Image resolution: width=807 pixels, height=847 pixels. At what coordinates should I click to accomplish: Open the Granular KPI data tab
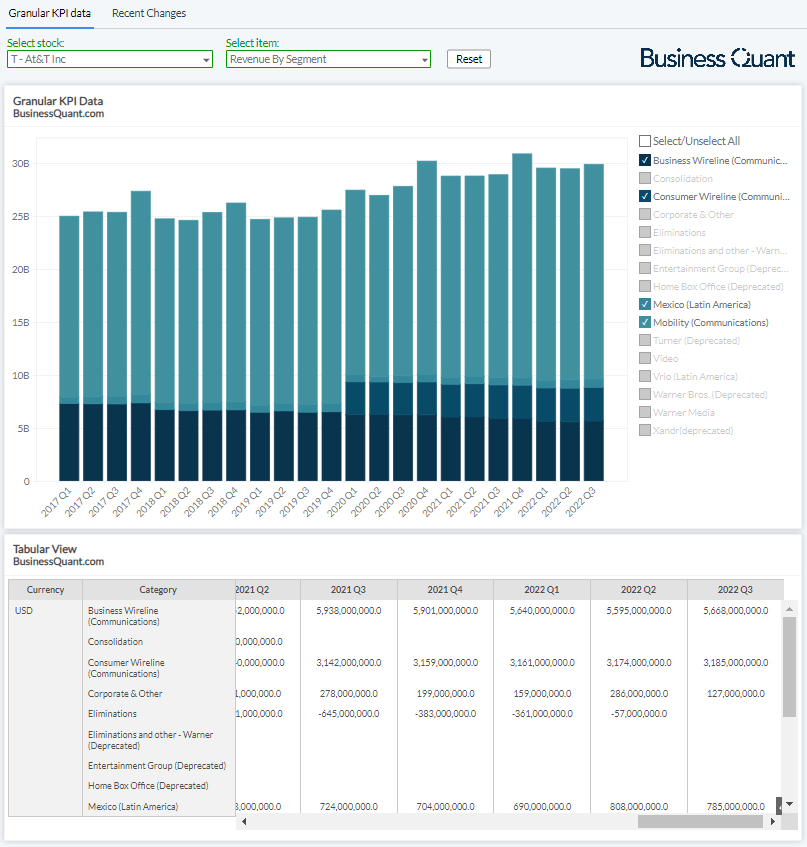50,13
